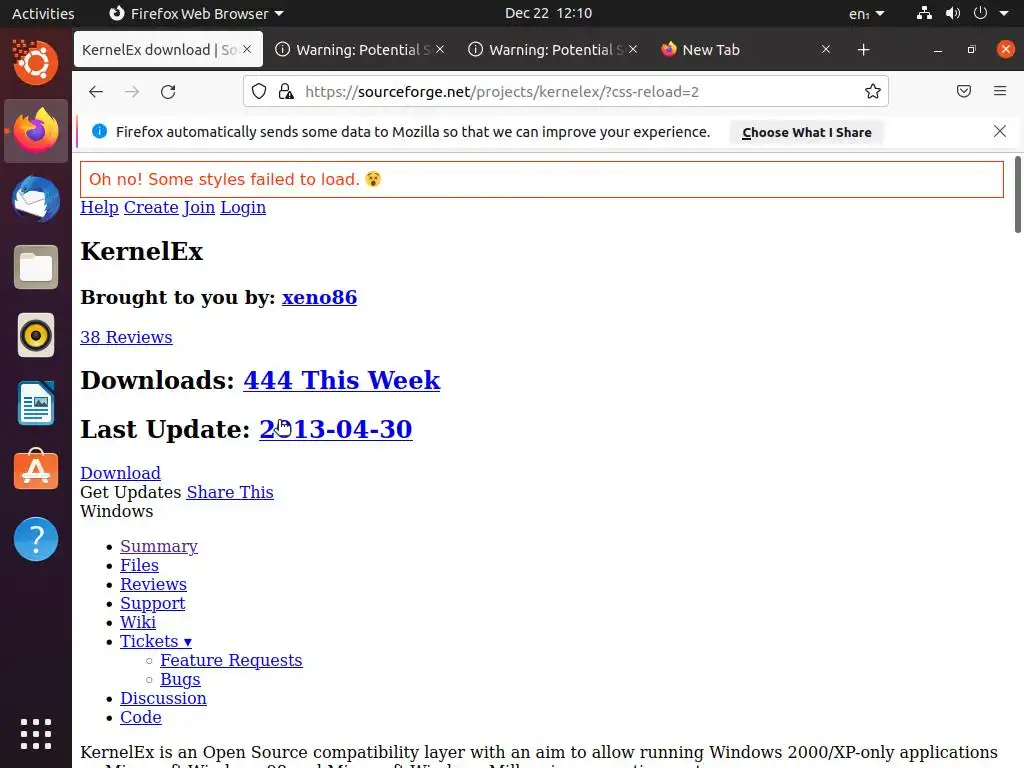Click the Download link
1024x768 pixels.
(x=120, y=473)
